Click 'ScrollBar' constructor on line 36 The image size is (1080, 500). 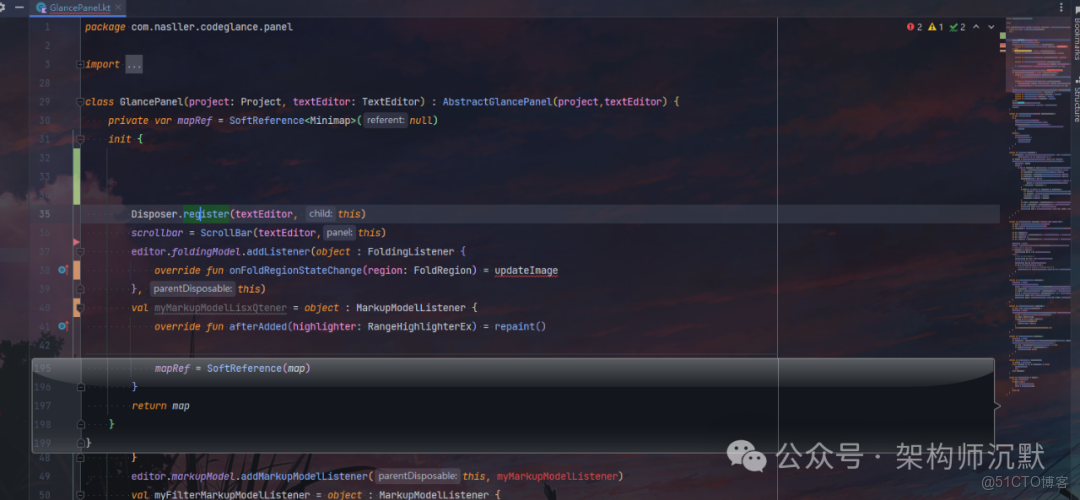coord(227,233)
